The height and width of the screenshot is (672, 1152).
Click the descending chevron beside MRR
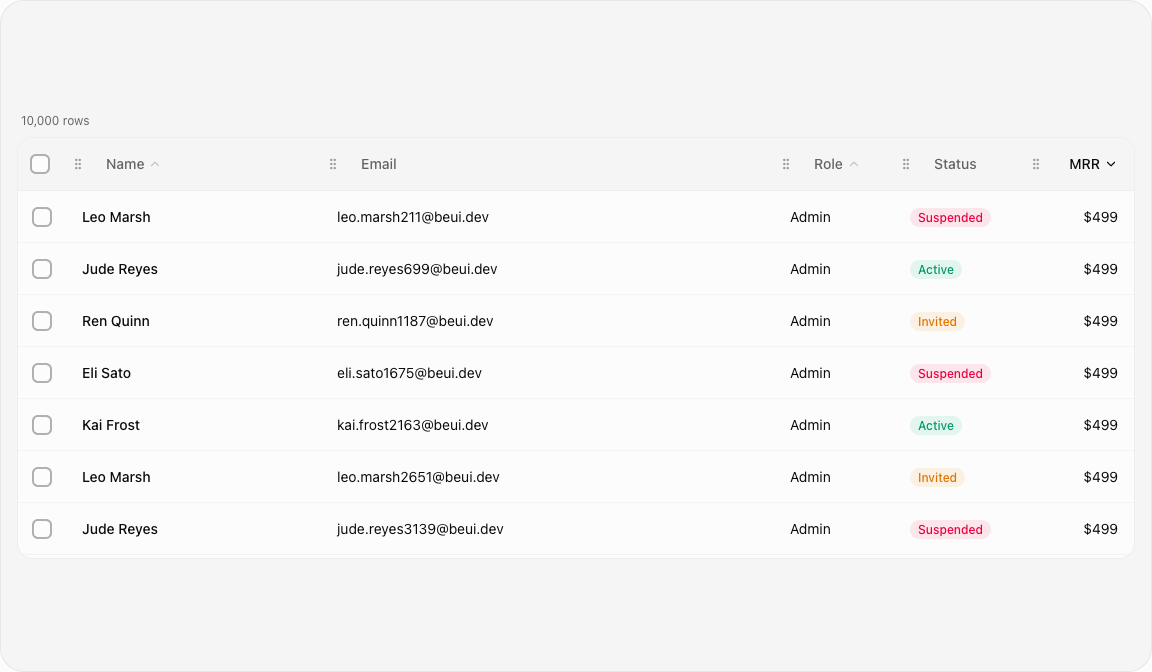tap(1111, 165)
